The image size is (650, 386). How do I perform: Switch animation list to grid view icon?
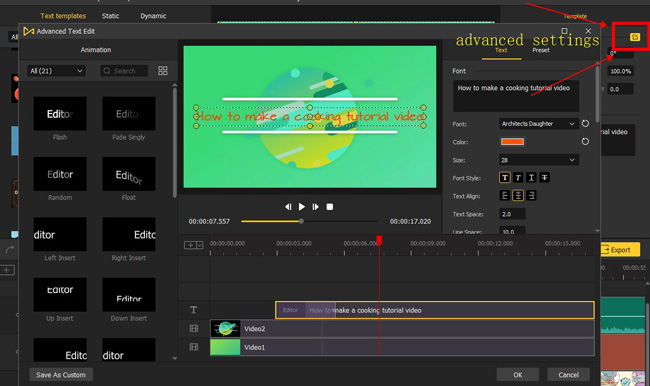click(x=163, y=70)
